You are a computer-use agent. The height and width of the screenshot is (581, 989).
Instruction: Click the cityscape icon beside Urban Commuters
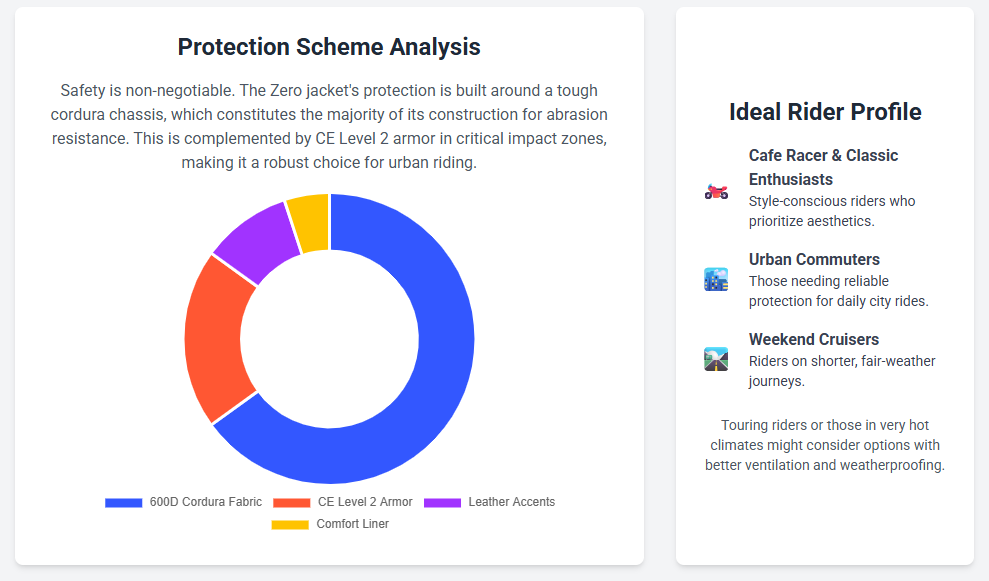[716, 279]
